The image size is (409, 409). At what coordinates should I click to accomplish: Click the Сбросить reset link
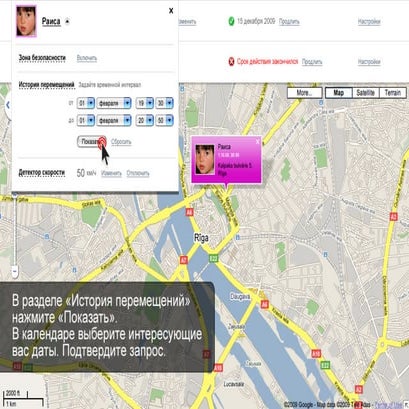(121, 142)
